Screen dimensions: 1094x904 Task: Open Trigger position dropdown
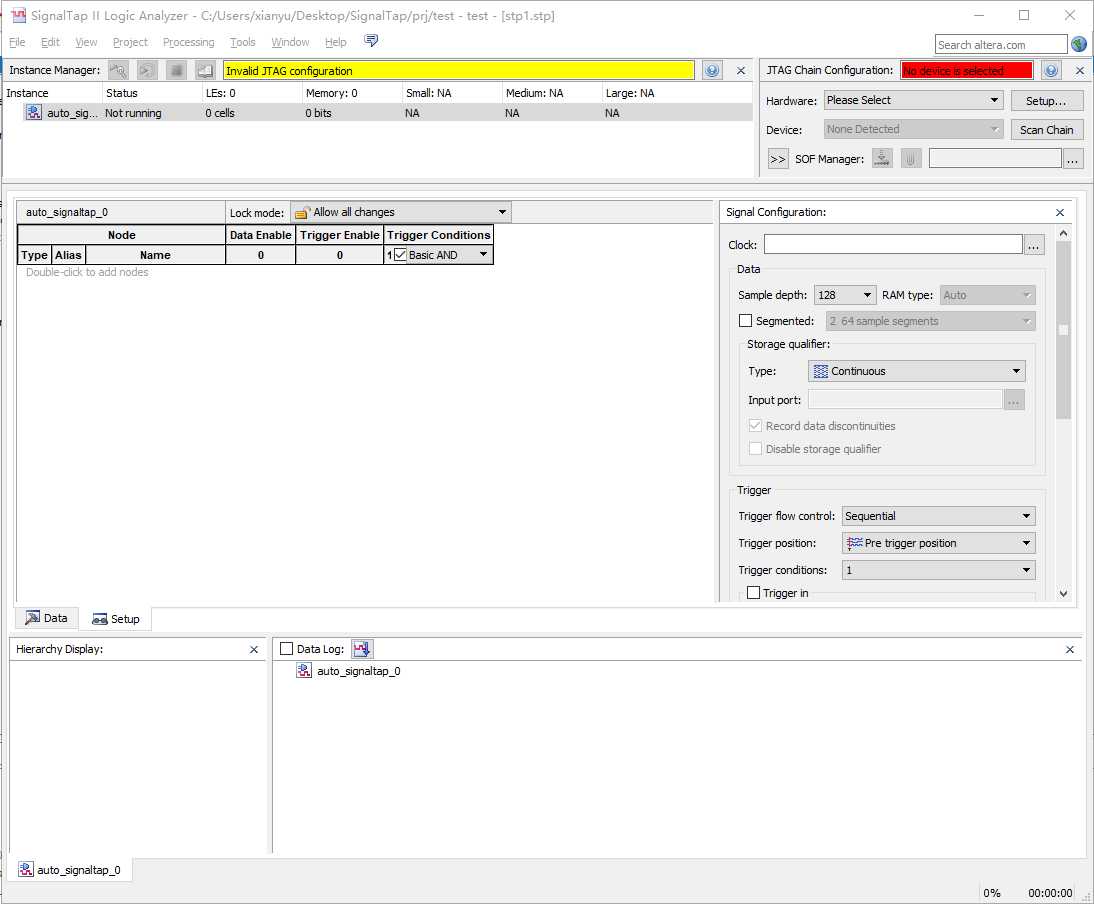click(938, 543)
